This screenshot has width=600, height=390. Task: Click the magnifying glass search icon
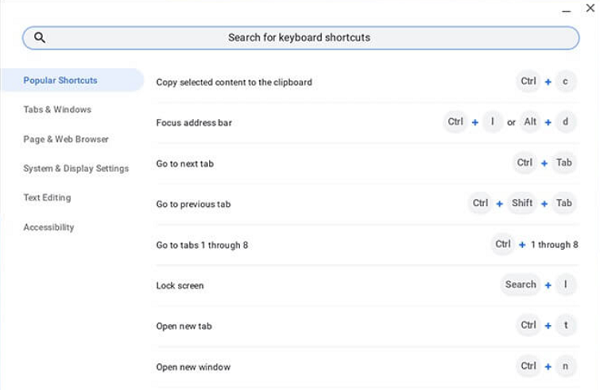(40, 38)
